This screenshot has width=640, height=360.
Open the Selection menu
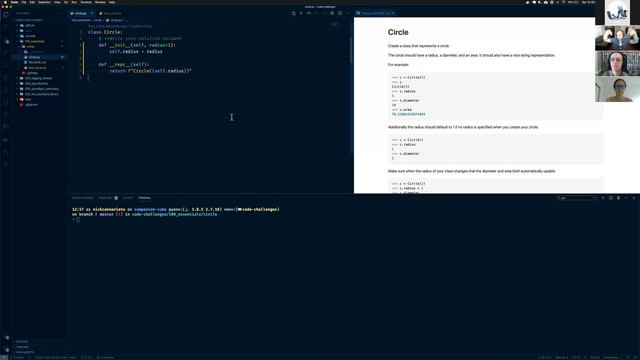(x=44, y=2)
